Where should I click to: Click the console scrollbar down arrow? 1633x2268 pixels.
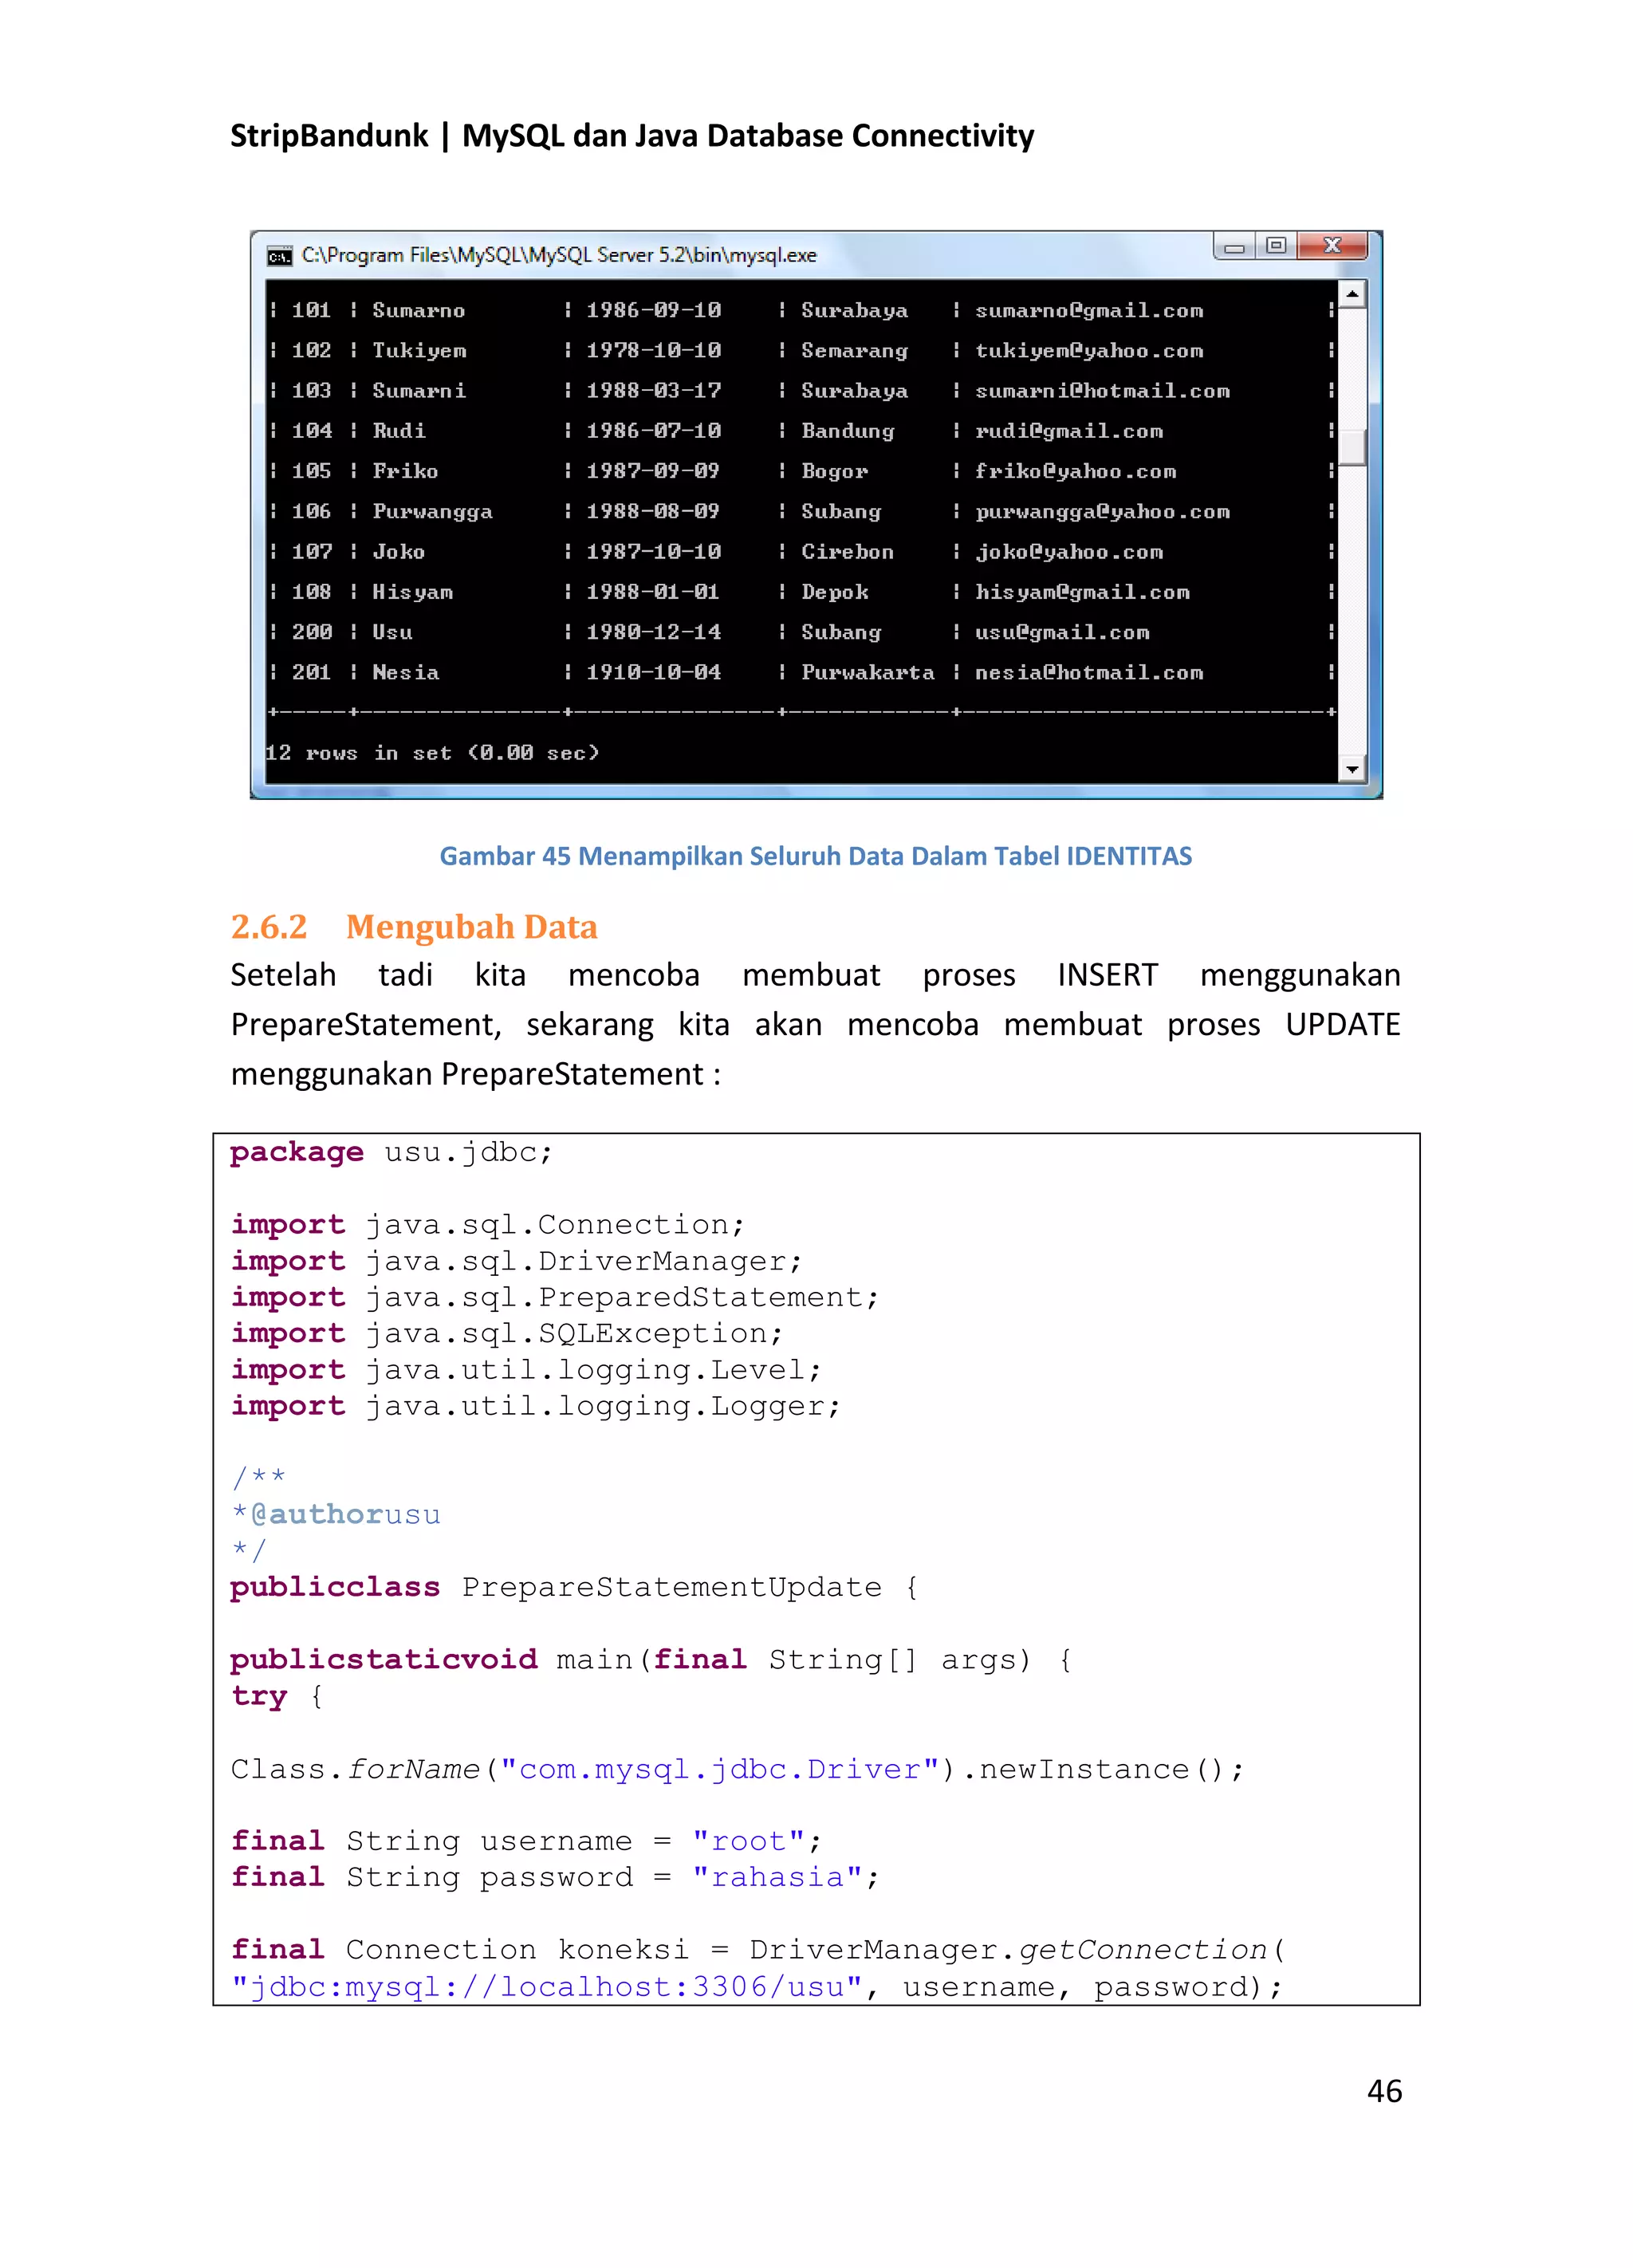tap(1352, 769)
